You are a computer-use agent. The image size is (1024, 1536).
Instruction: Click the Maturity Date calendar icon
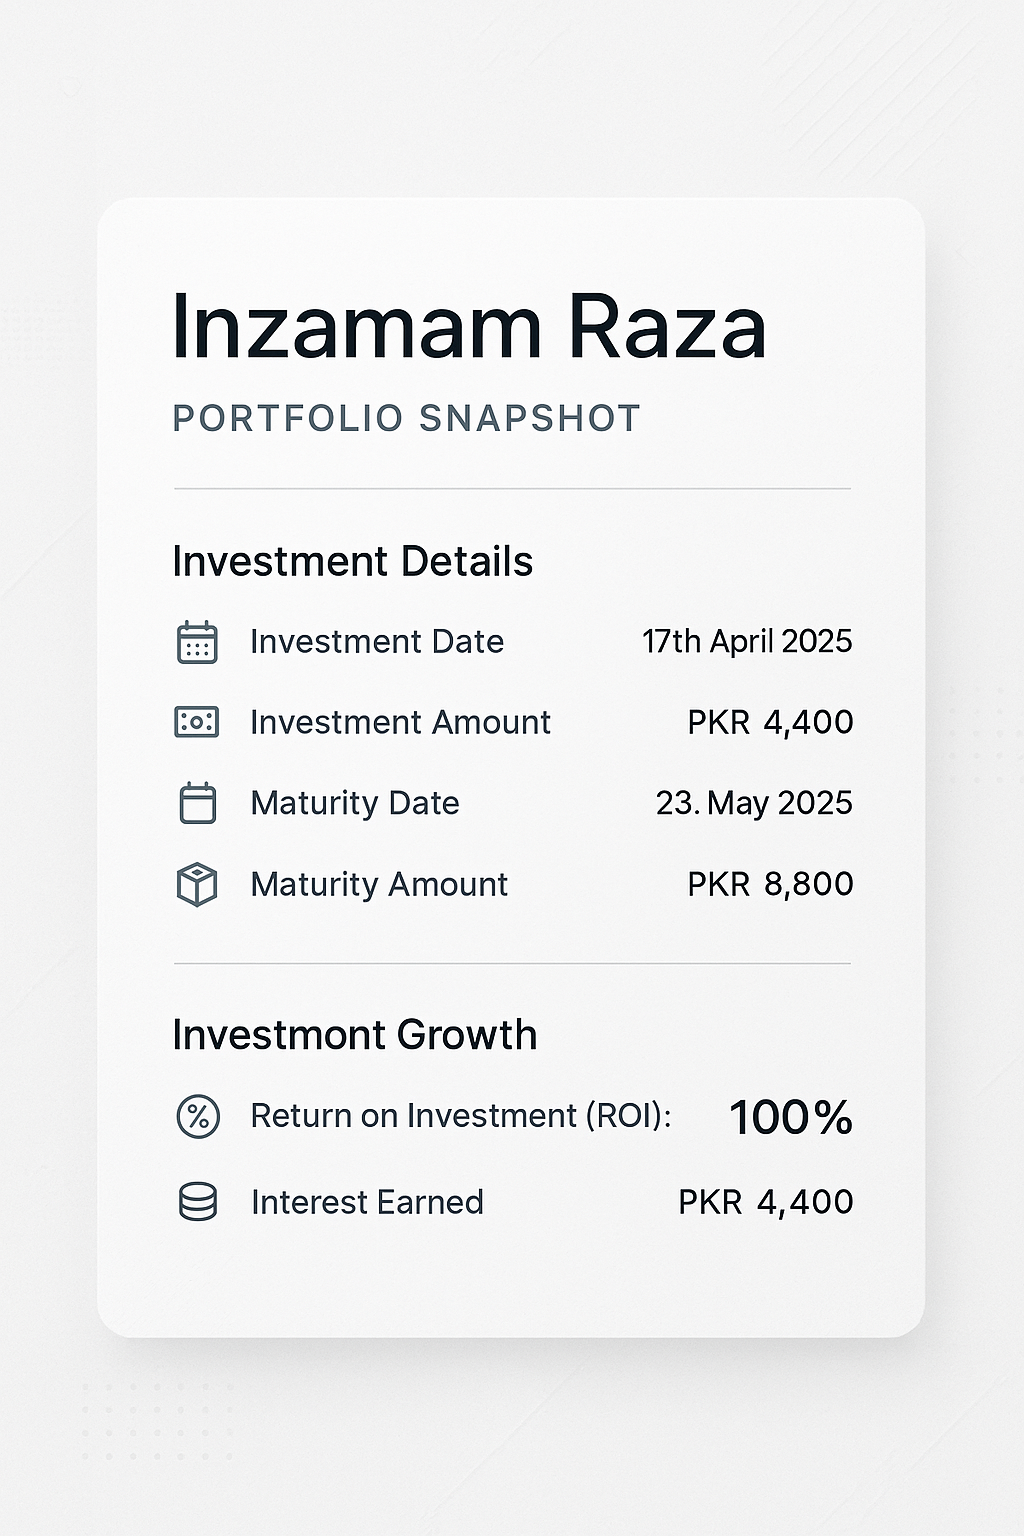pyautogui.click(x=197, y=803)
